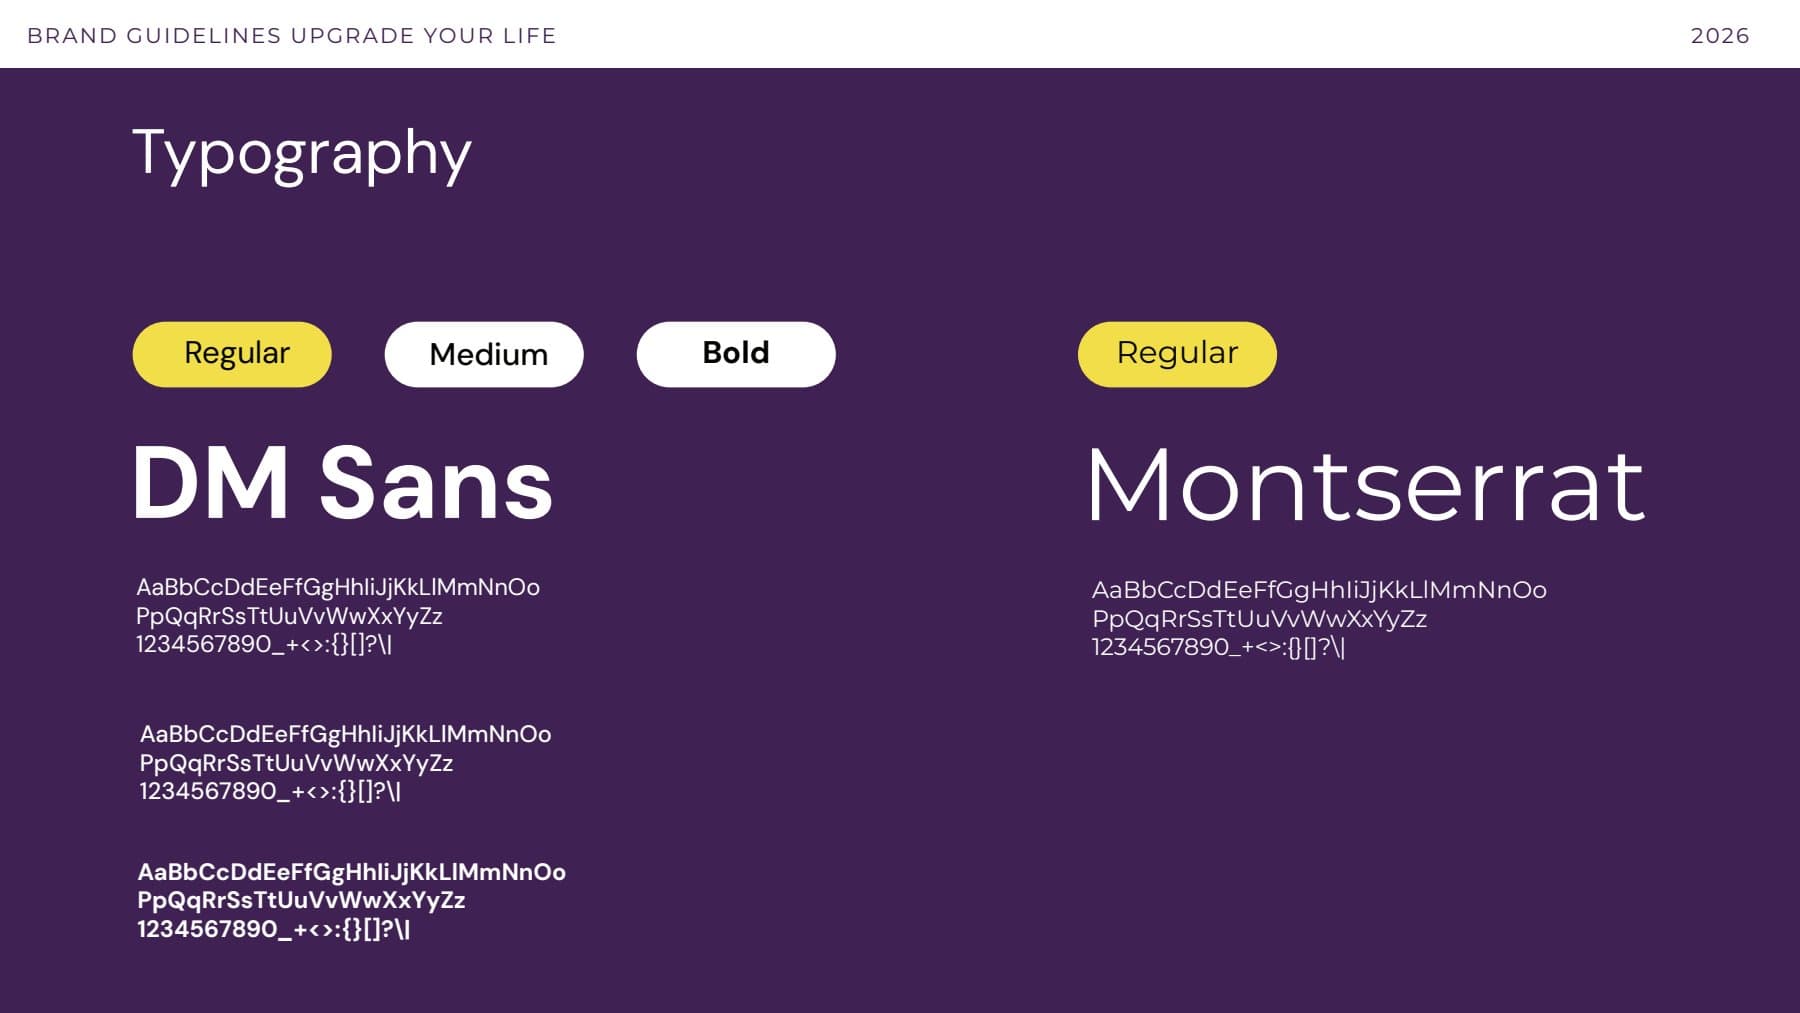This screenshot has width=1800, height=1013.
Task: Click the Typography slide title
Action: pyautogui.click(x=302, y=153)
